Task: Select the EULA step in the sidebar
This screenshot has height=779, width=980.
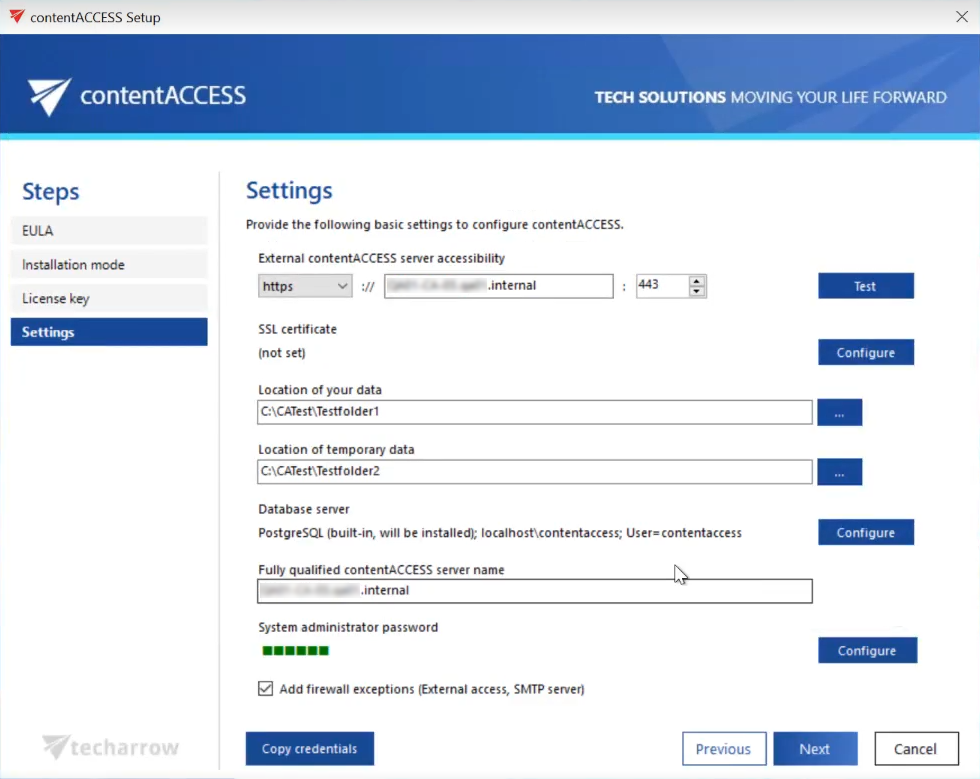Action: pyautogui.click(x=108, y=230)
